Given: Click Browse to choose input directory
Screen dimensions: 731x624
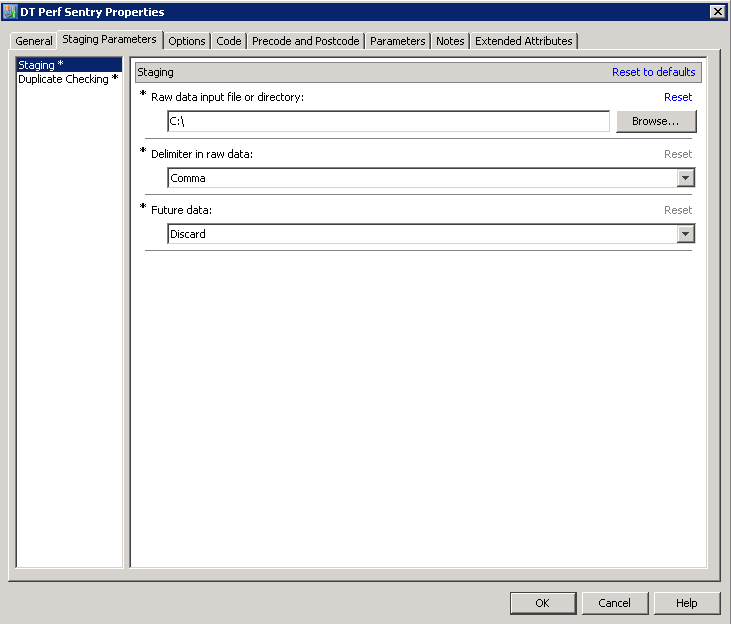Looking at the screenshot, I should pyautogui.click(x=656, y=121).
